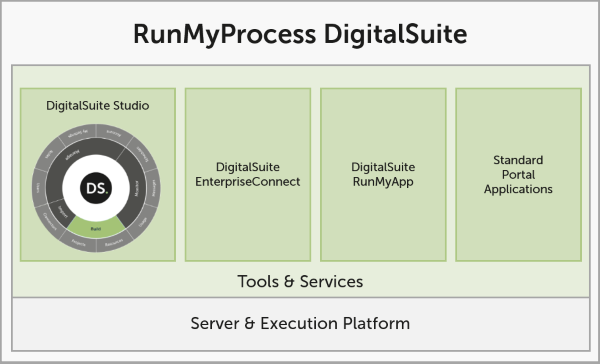Viewport: 600px width, 364px height.
Task: Select the Import segment of the wheel
Action: coord(62,212)
